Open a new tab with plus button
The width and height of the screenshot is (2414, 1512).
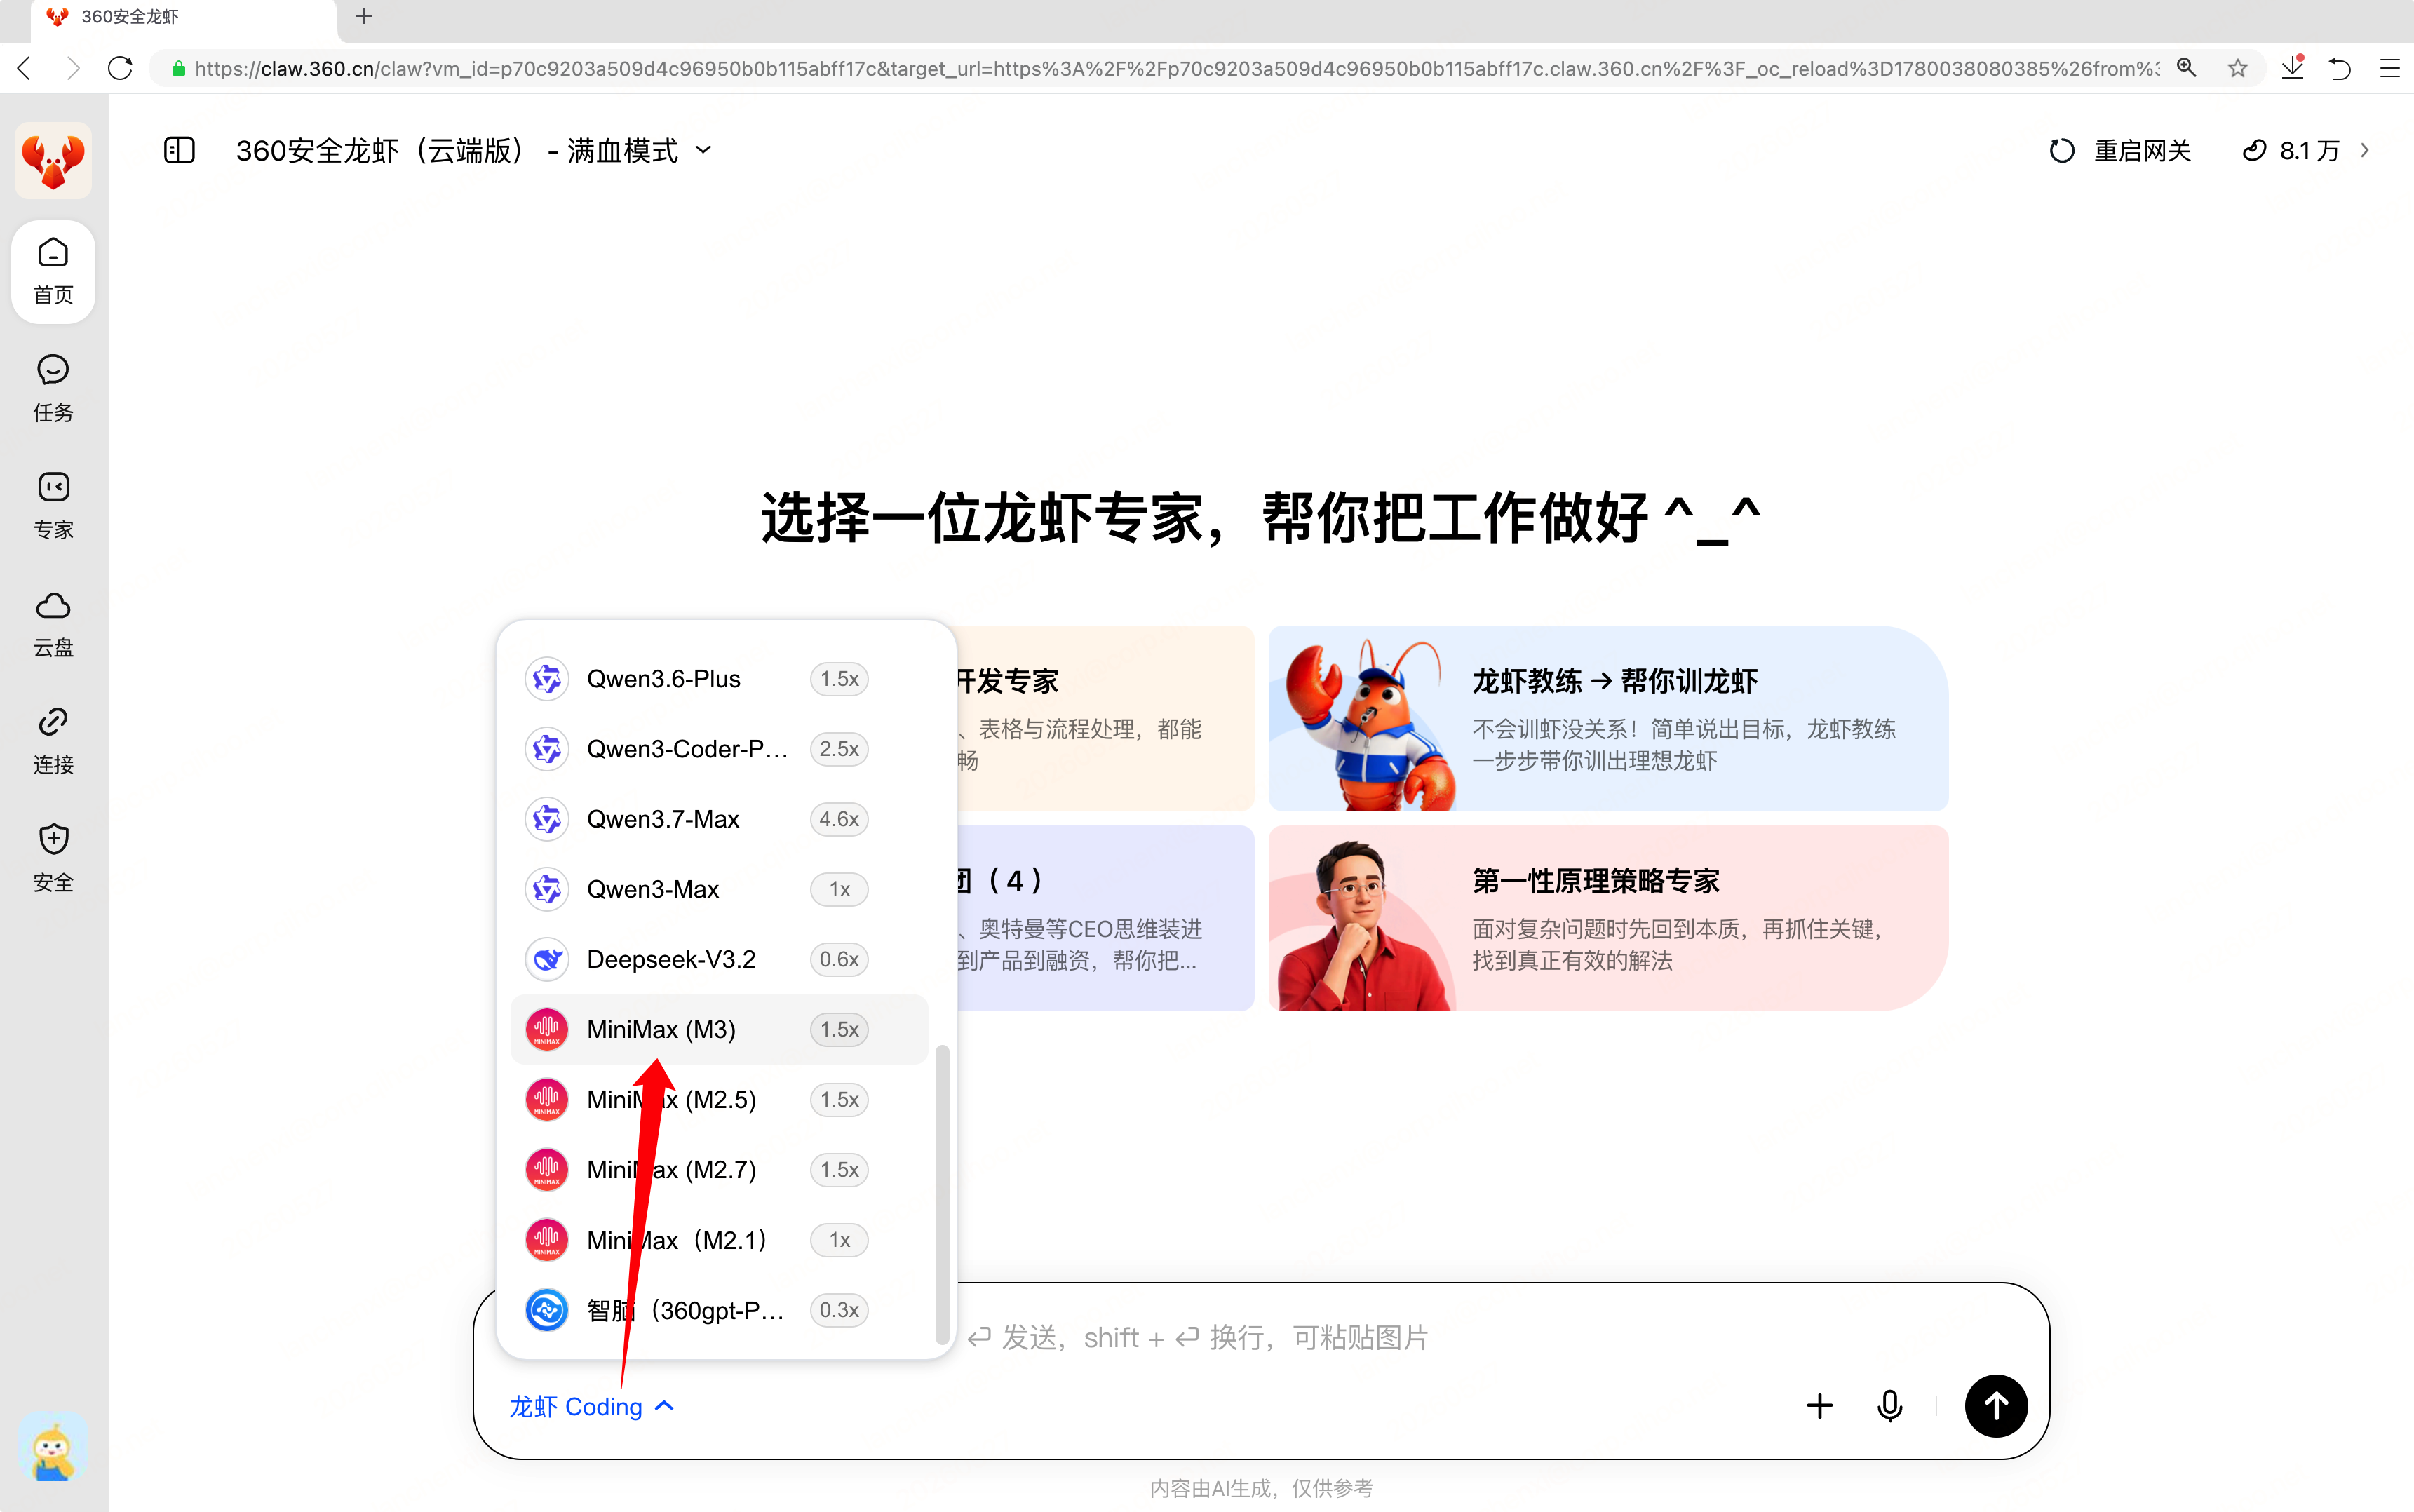tap(364, 16)
